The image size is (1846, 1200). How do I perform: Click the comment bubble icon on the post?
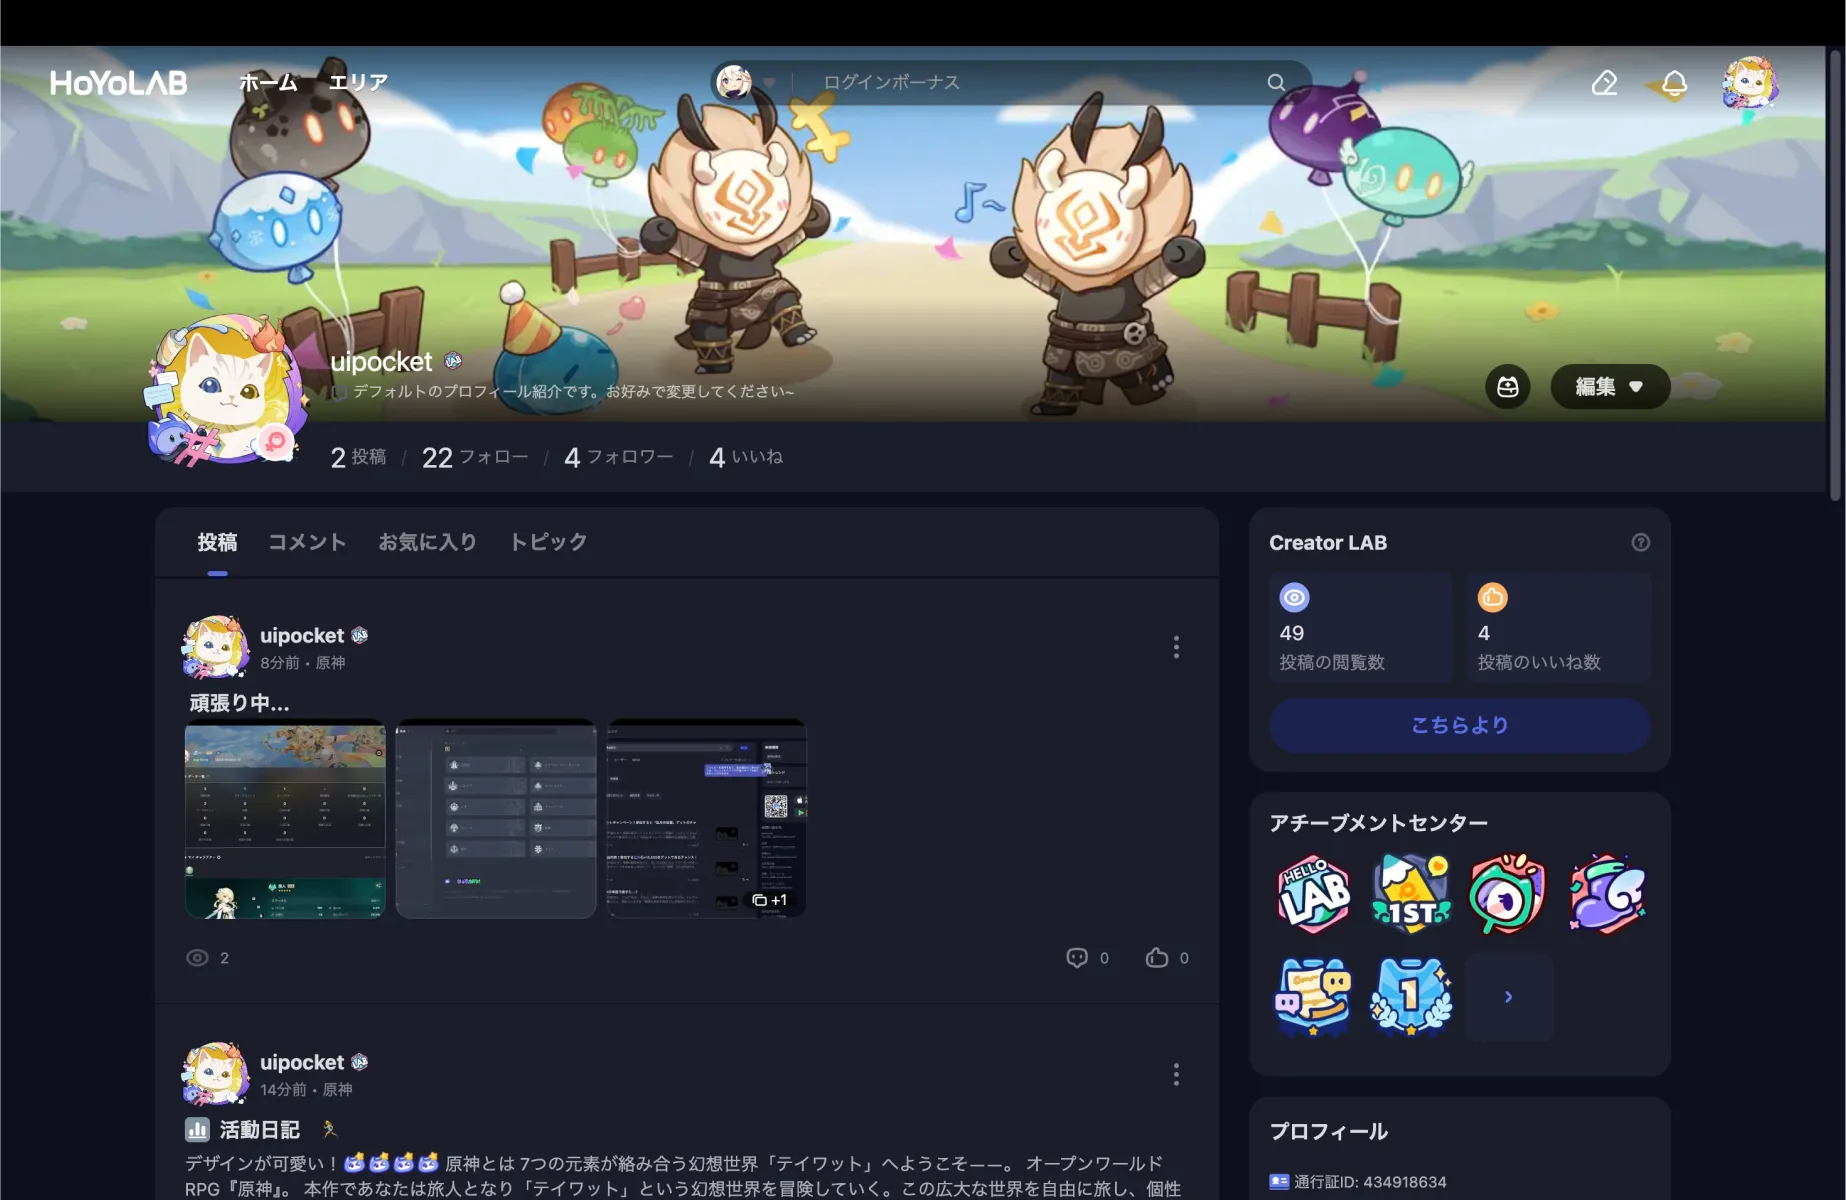(1076, 957)
